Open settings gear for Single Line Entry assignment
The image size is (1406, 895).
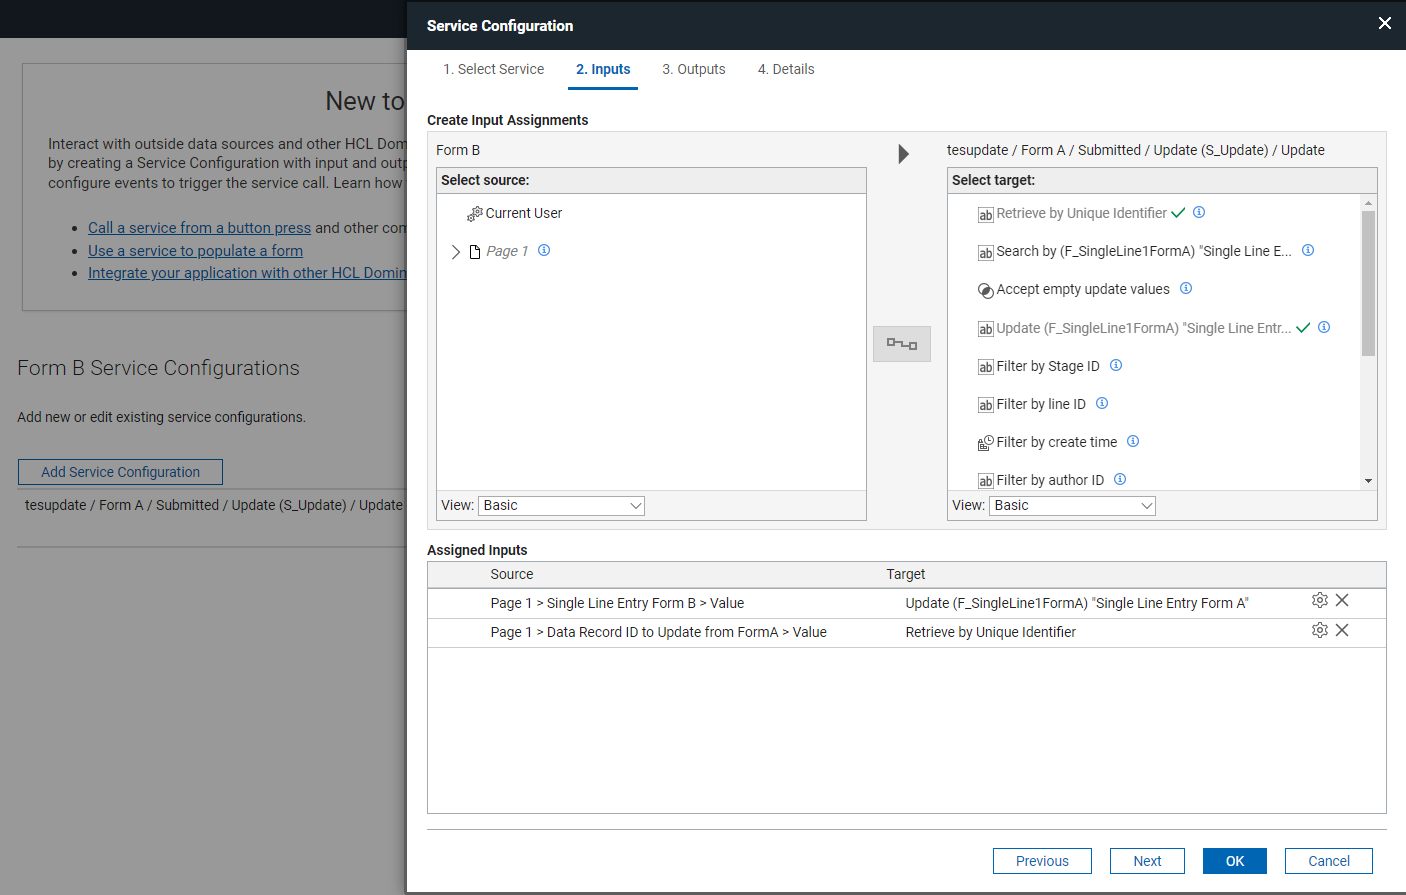pyautogui.click(x=1320, y=600)
